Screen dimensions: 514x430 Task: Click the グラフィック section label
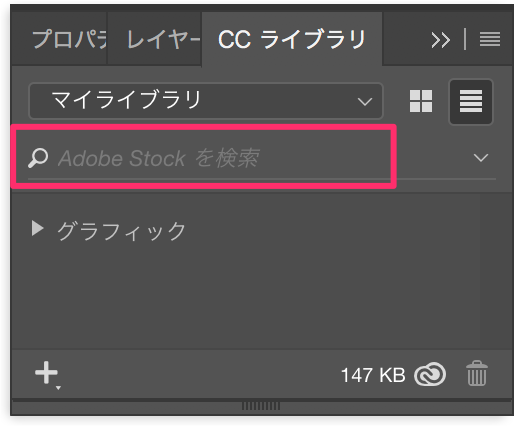(121, 231)
